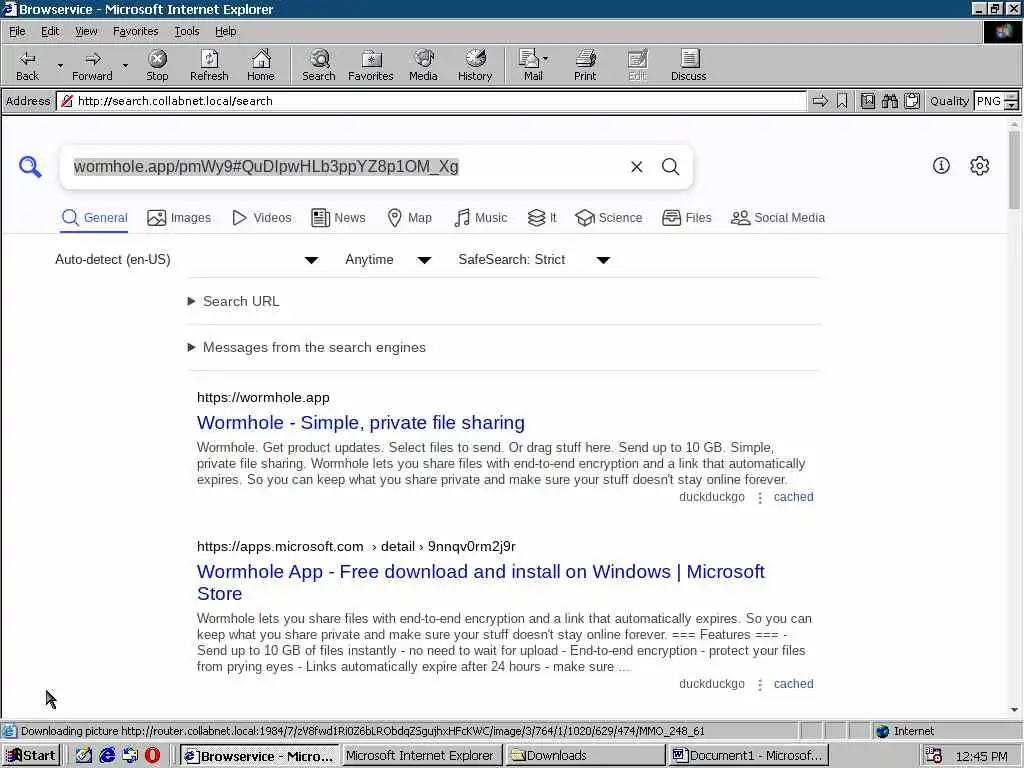Open the Tools menu
The height and width of the screenshot is (768, 1024).
coord(186,31)
